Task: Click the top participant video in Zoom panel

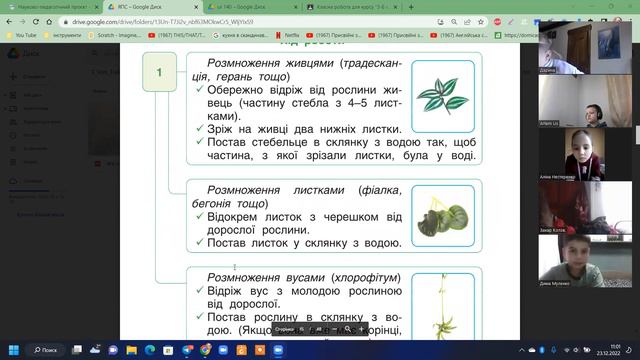Action: coord(585,48)
